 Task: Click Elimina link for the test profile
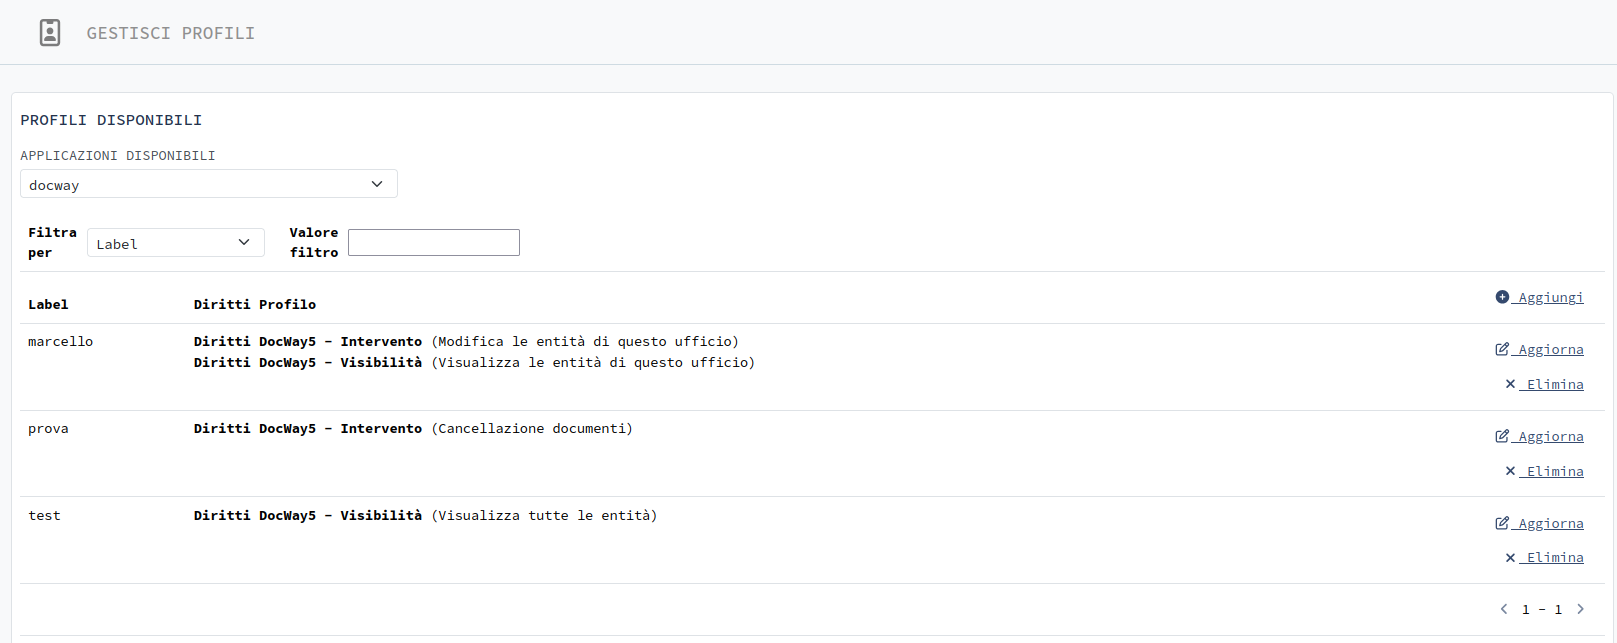click(1555, 558)
